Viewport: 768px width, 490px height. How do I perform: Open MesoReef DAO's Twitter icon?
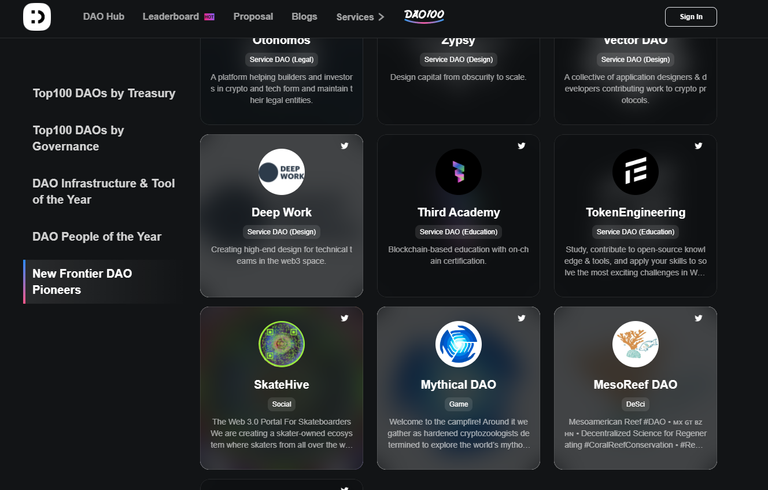(x=698, y=318)
